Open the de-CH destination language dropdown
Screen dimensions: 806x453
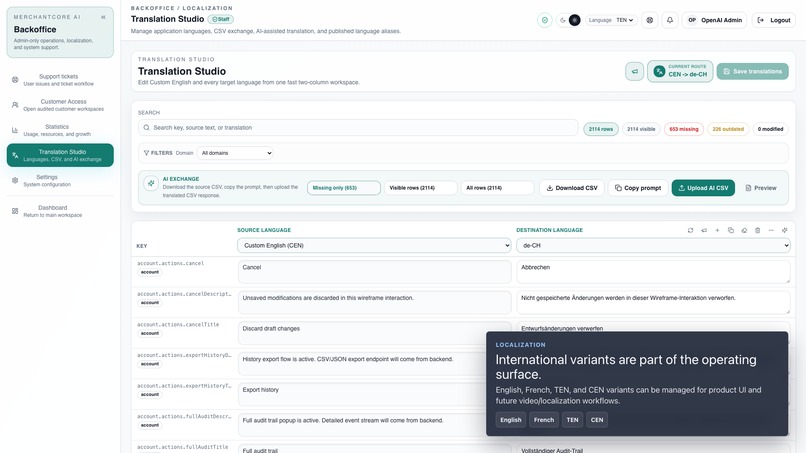pyautogui.click(x=653, y=245)
